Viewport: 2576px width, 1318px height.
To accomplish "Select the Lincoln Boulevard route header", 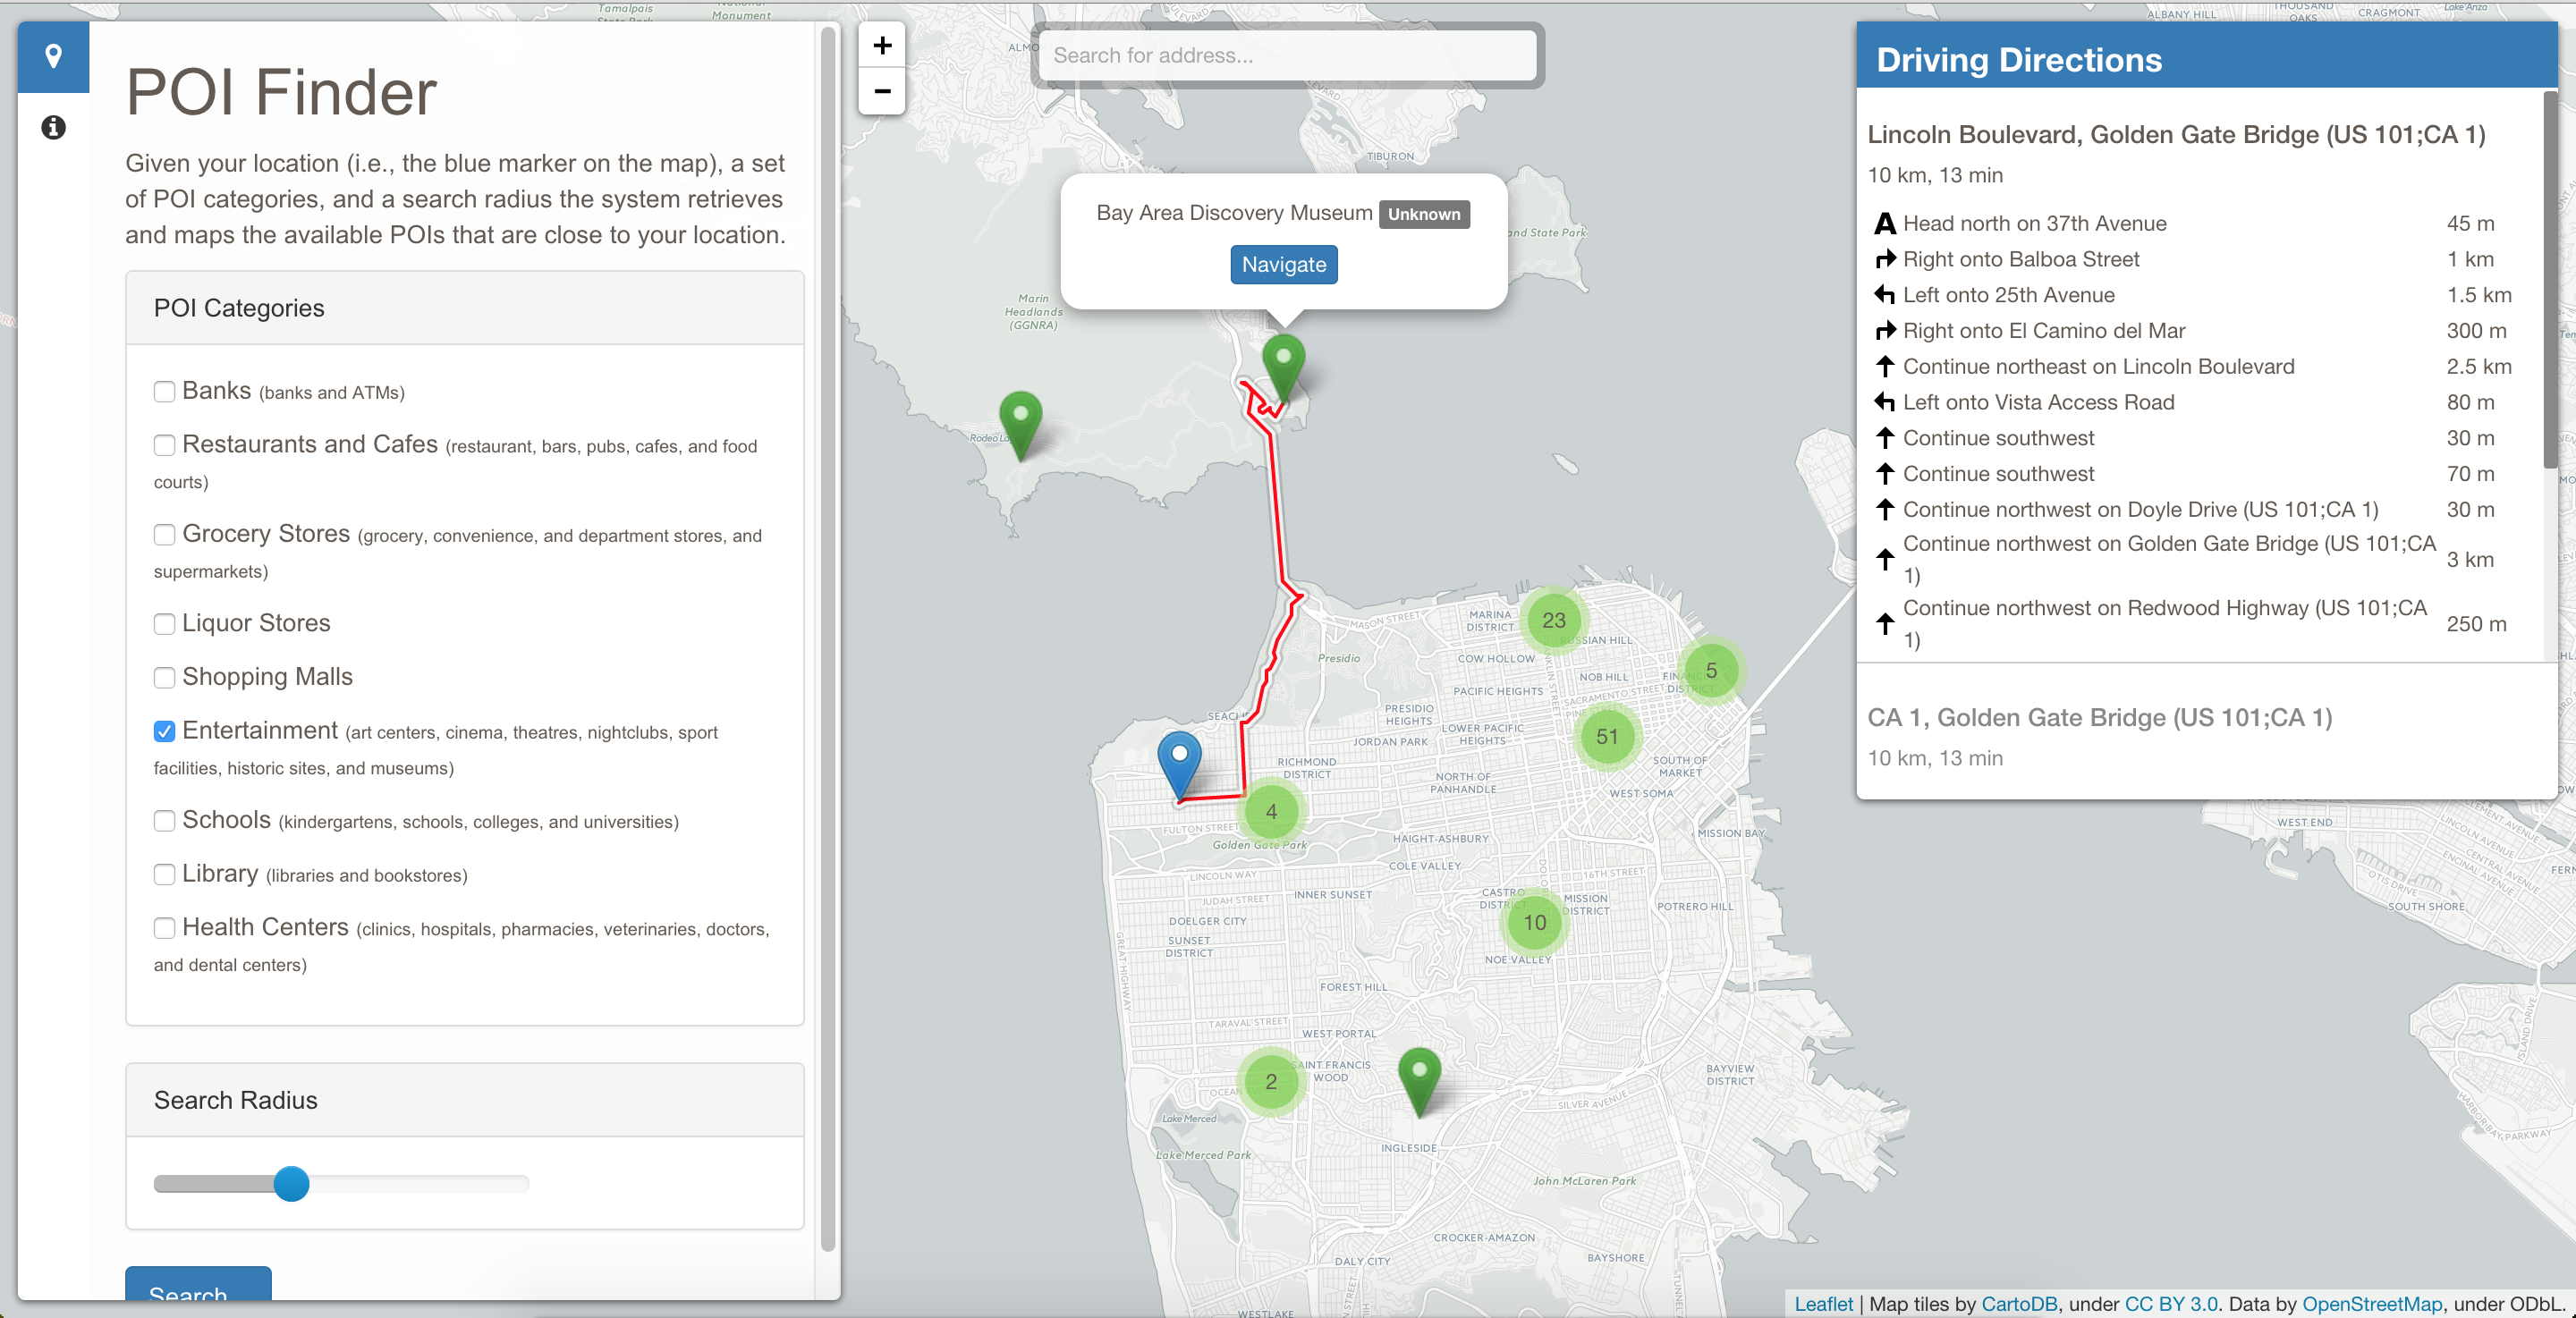I will pyautogui.click(x=2176, y=135).
